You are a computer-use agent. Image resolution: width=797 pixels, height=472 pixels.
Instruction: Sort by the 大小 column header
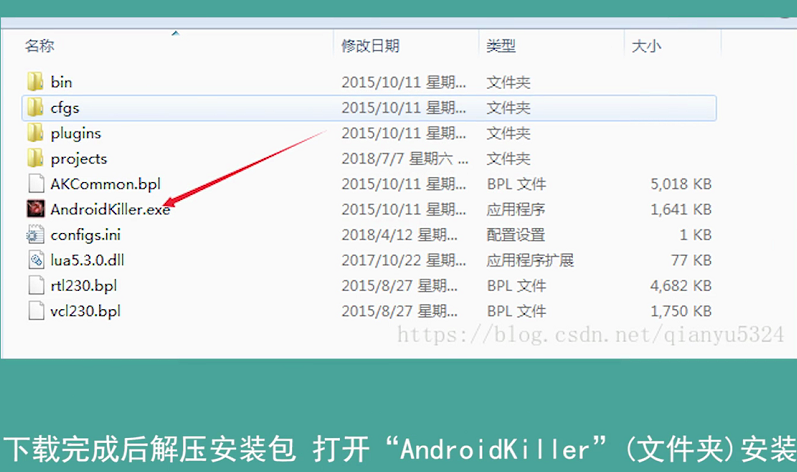[x=646, y=46]
